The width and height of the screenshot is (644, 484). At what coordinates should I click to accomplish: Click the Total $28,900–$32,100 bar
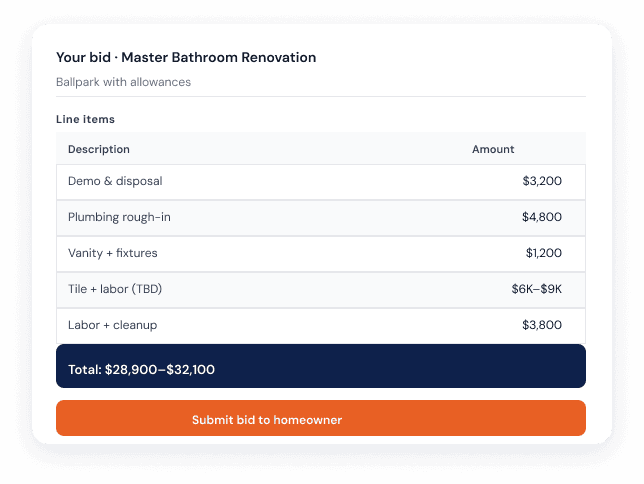tap(321, 366)
